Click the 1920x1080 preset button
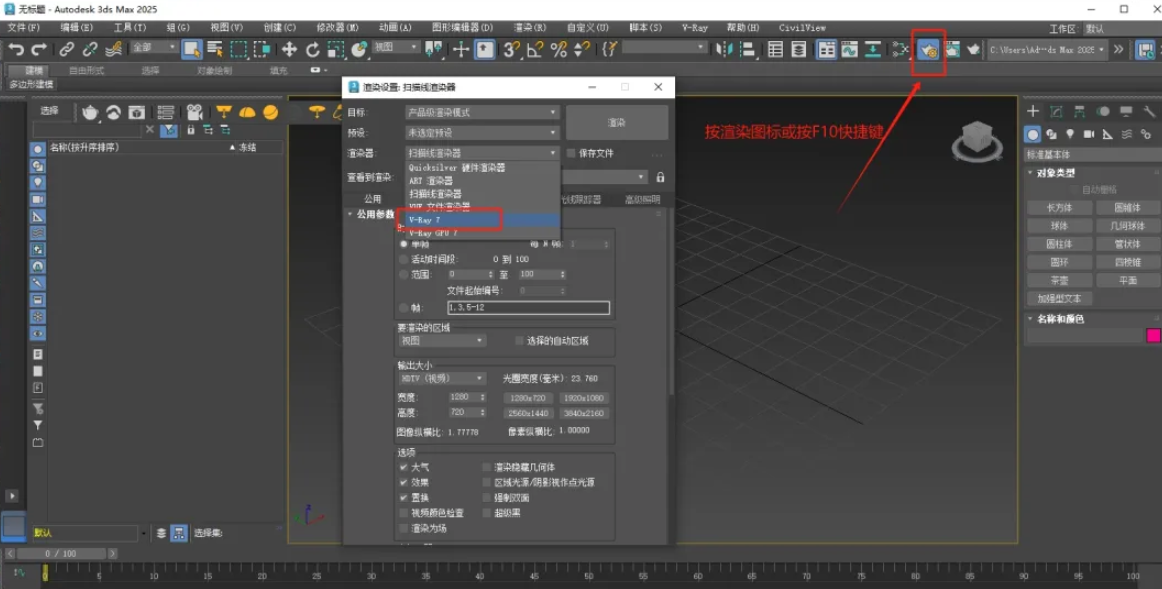Screen dimensions: 1162x589 tap(584, 399)
